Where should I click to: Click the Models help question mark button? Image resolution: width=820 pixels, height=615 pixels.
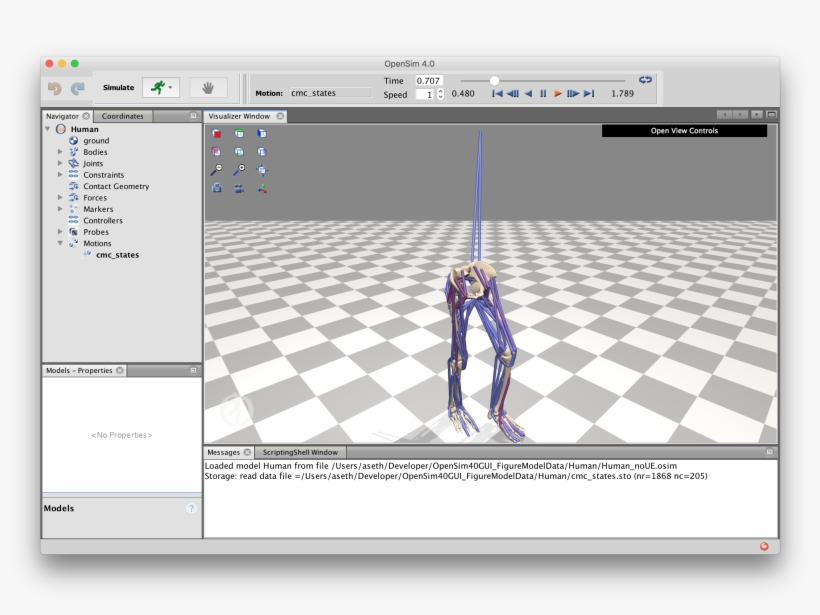(x=191, y=509)
